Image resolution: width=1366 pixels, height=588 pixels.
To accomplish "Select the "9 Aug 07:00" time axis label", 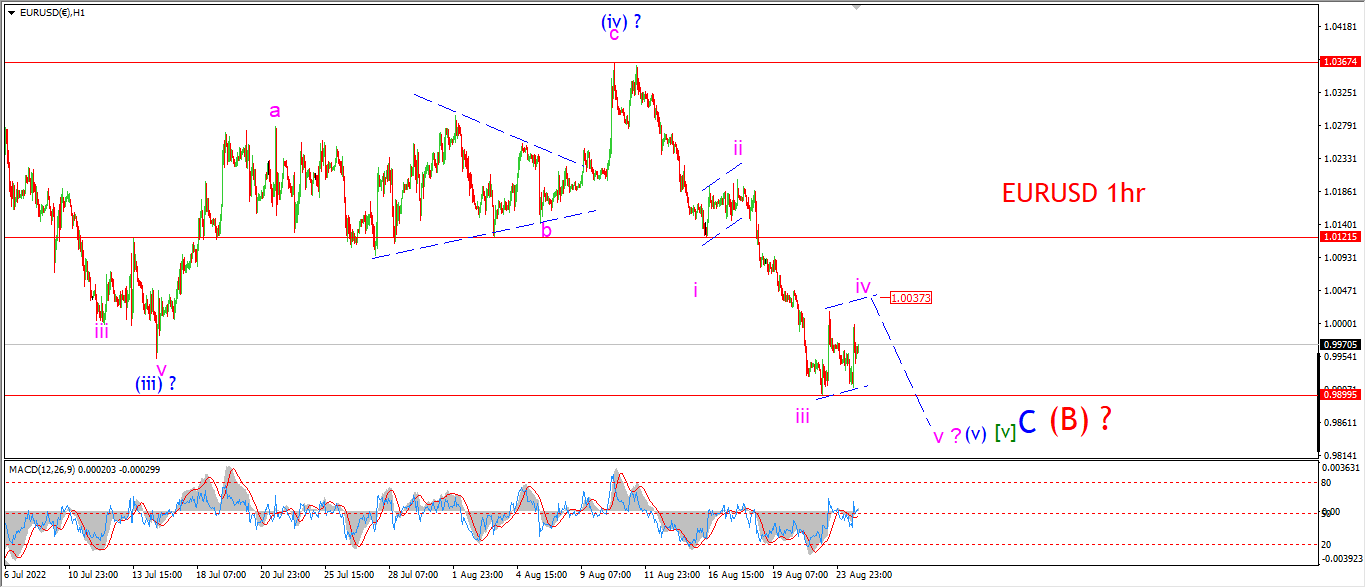I will pyautogui.click(x=607, y=575).
